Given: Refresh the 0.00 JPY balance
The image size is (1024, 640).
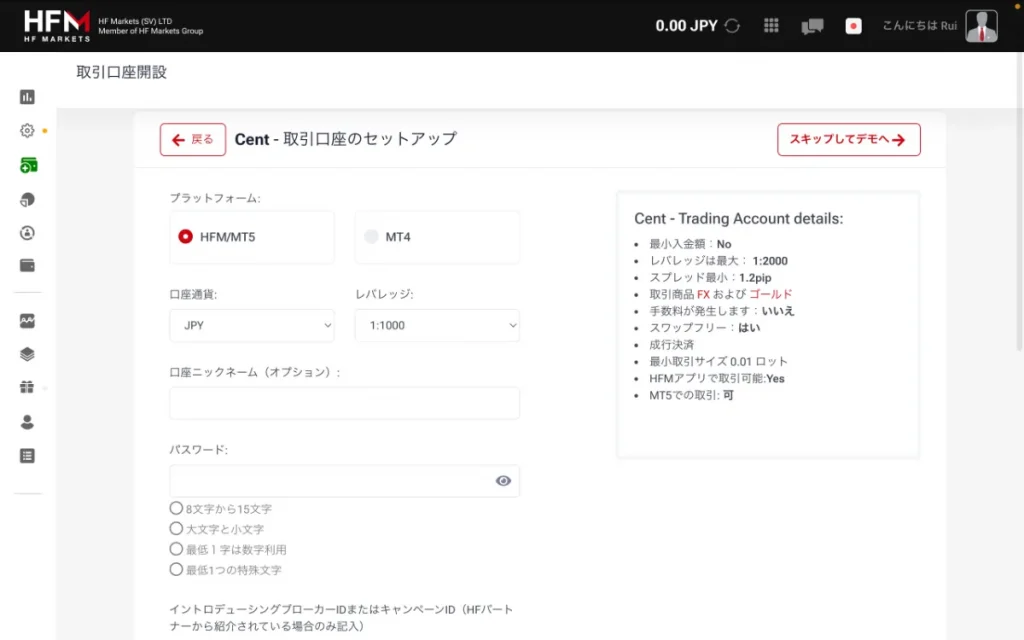Looking at the screenshot, I should pos(732,25).
